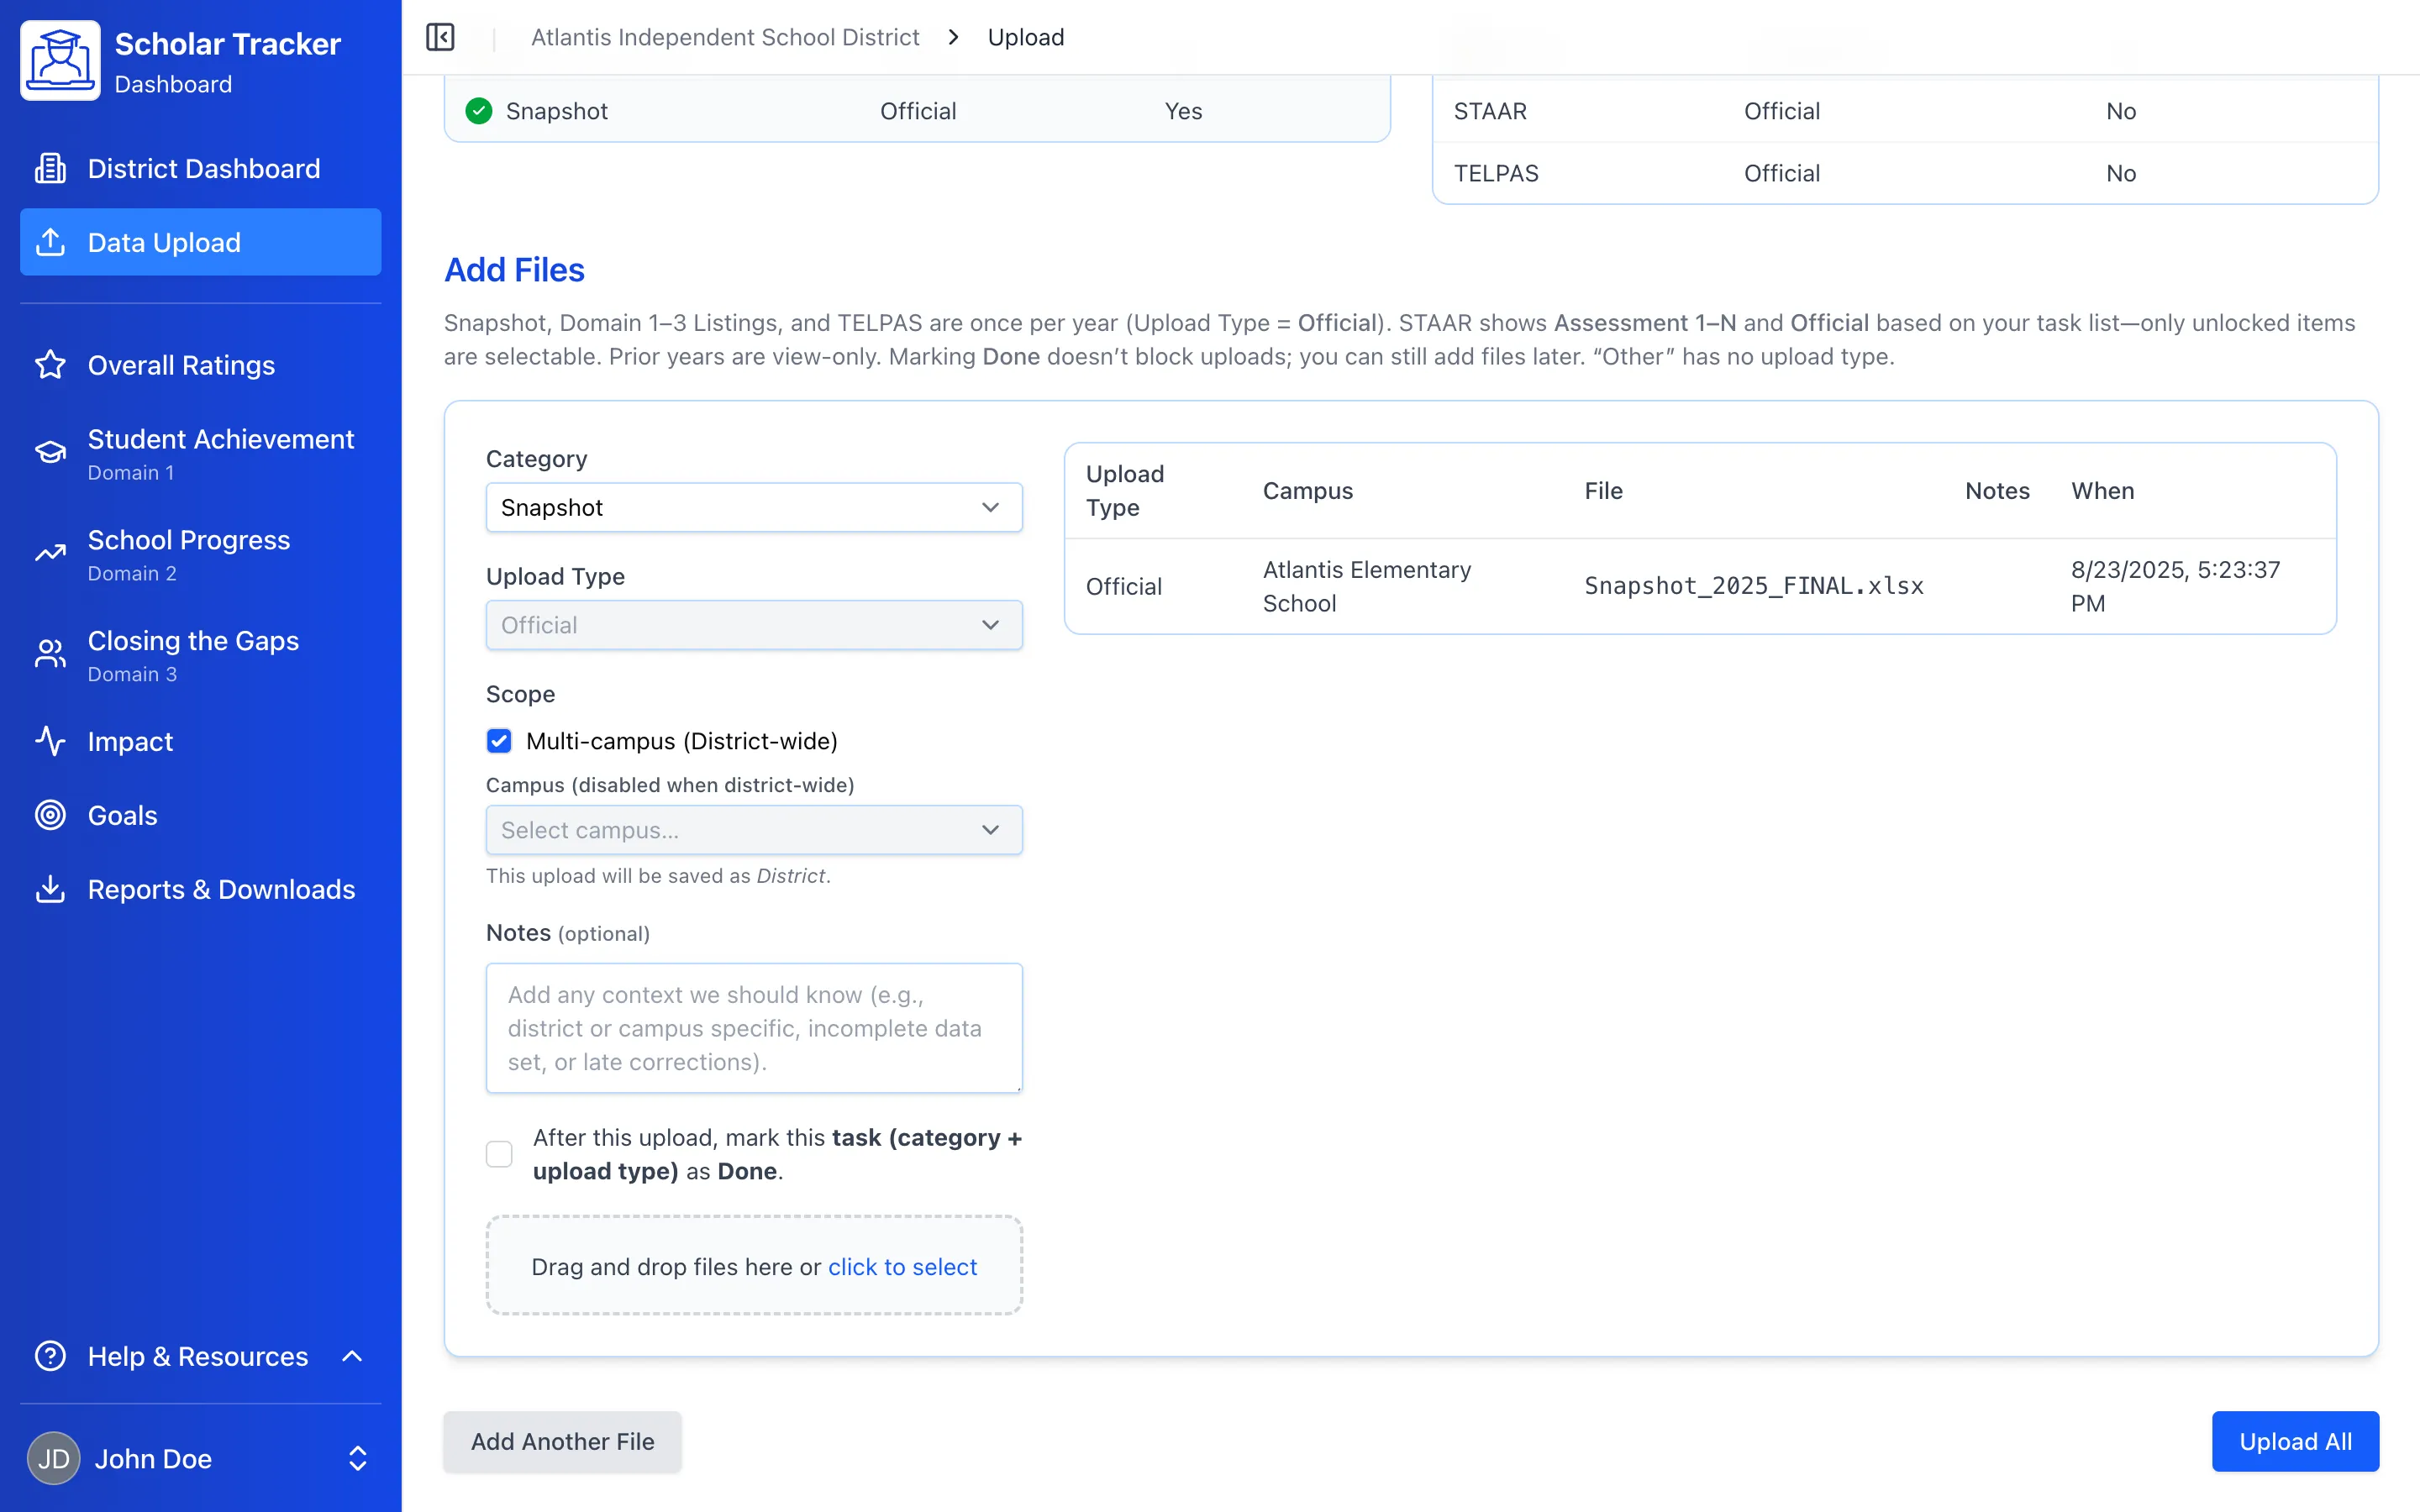Image resolution: width=2420 pixels, height=1512 pixels.
Task: Click inside the Notes text area
Action: point(753,1028)
